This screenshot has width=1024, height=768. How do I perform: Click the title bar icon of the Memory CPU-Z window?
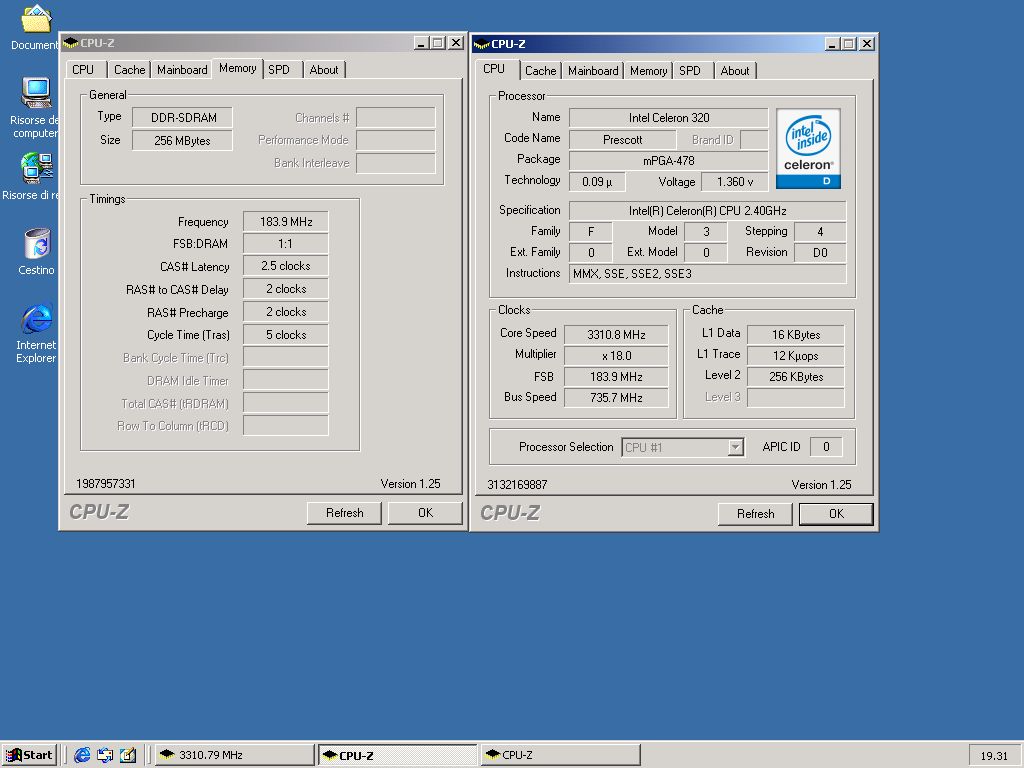(x=71, y=43)
